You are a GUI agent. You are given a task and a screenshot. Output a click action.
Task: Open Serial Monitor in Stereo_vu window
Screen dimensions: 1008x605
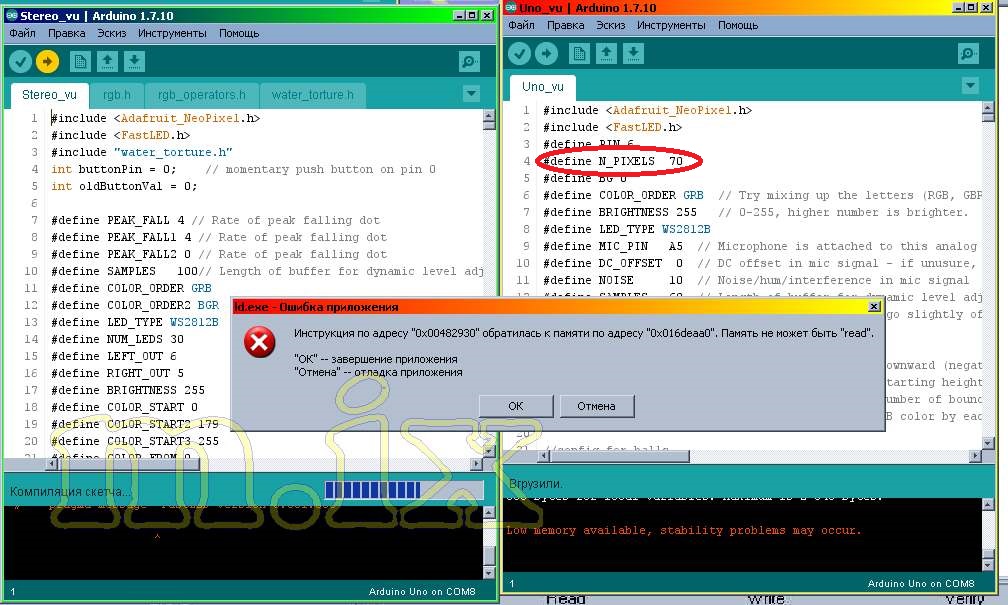(x=470, y=62)
